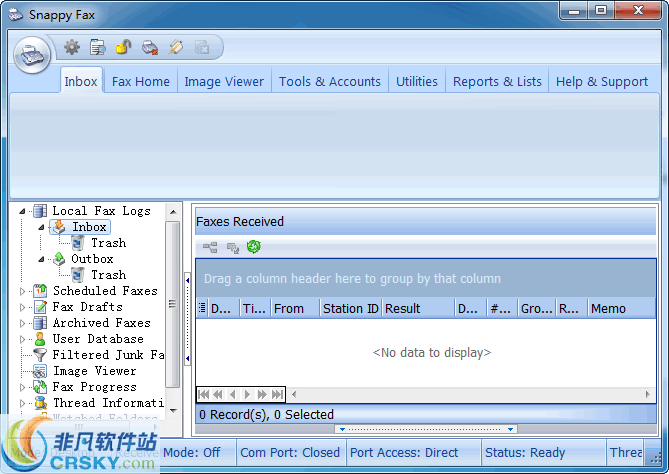Viewport: 669px width, 474px height.
Task: Click the greyed-out grid delete icon
Action: click(x=202, y=47)
